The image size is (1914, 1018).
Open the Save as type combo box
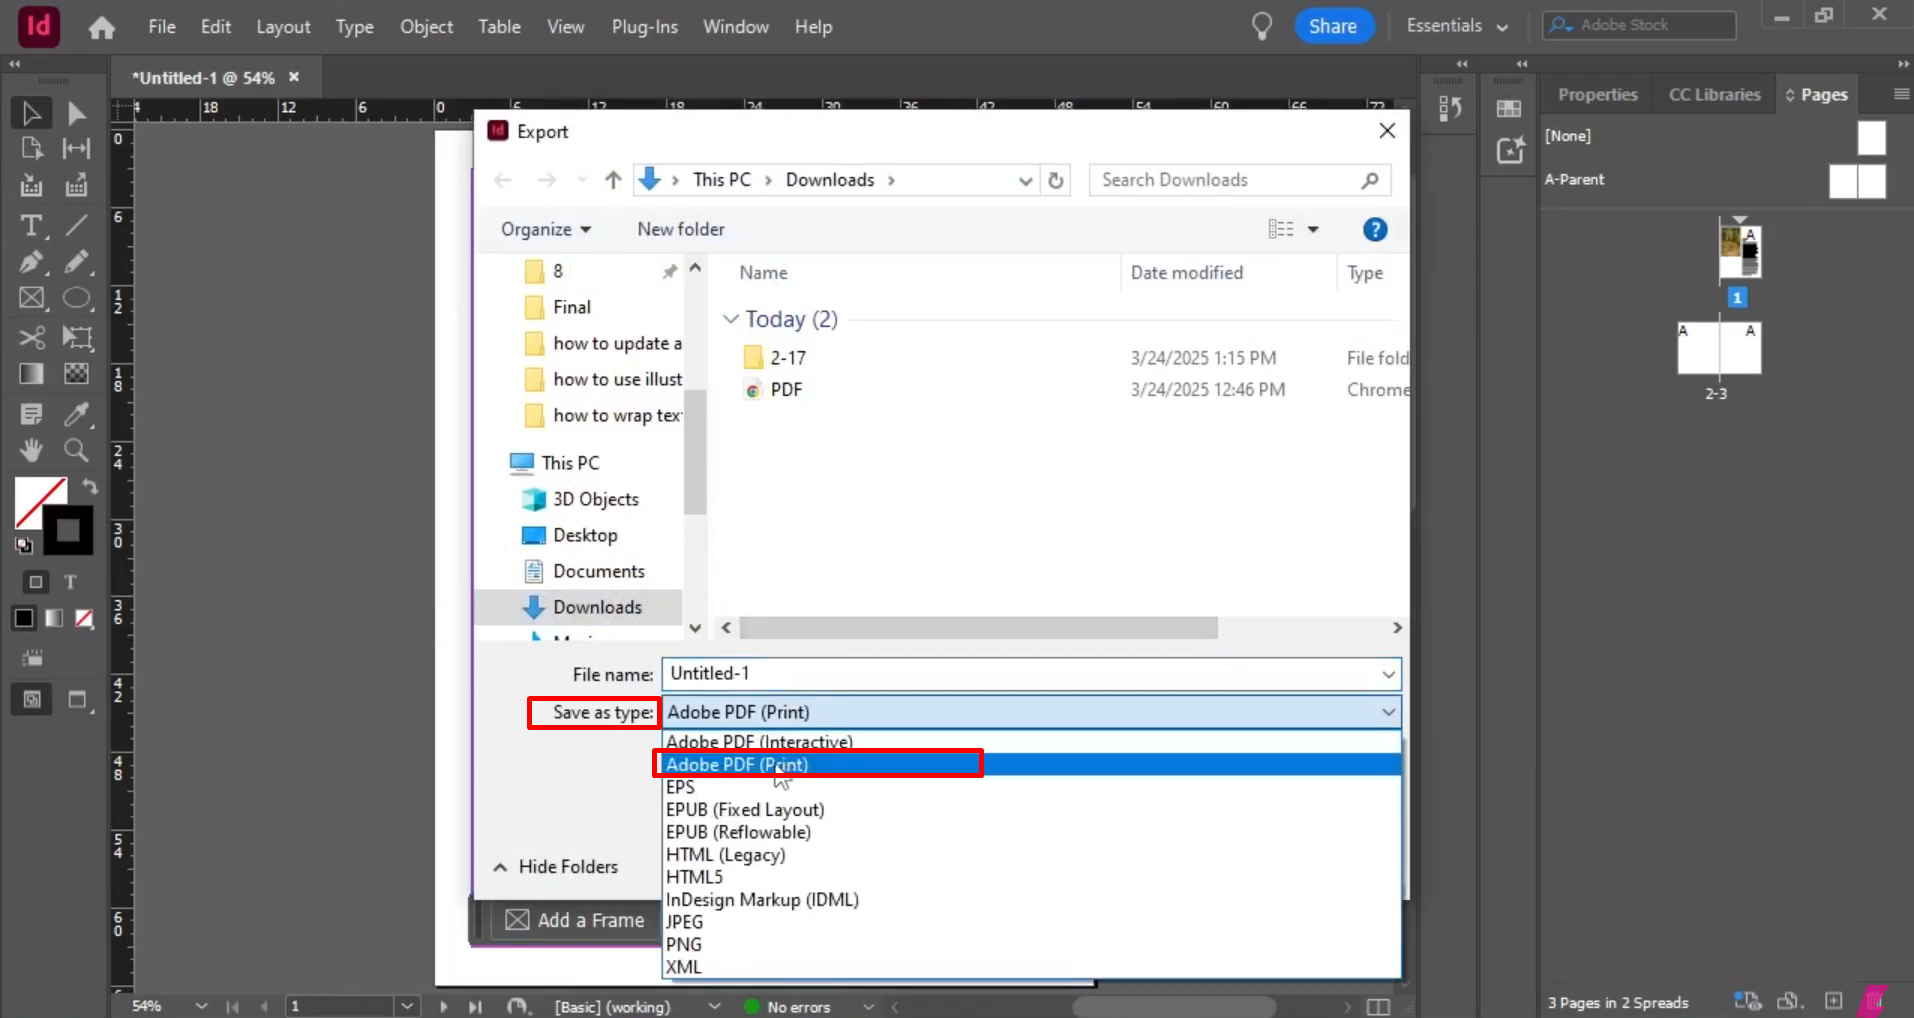[x=1031, y=712]
